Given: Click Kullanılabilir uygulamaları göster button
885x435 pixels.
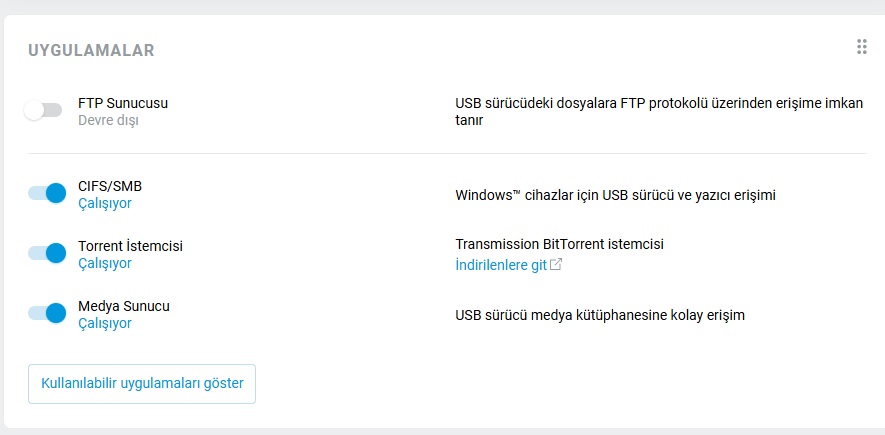Looking at the screenshot, I should [x=142, y=384].
